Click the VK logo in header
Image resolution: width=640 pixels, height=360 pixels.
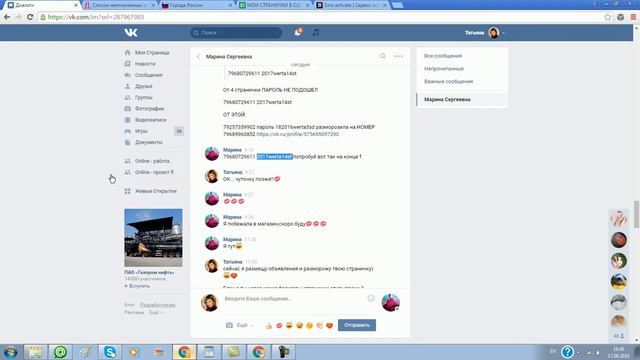pyautogui.click(x=131, y=33)
